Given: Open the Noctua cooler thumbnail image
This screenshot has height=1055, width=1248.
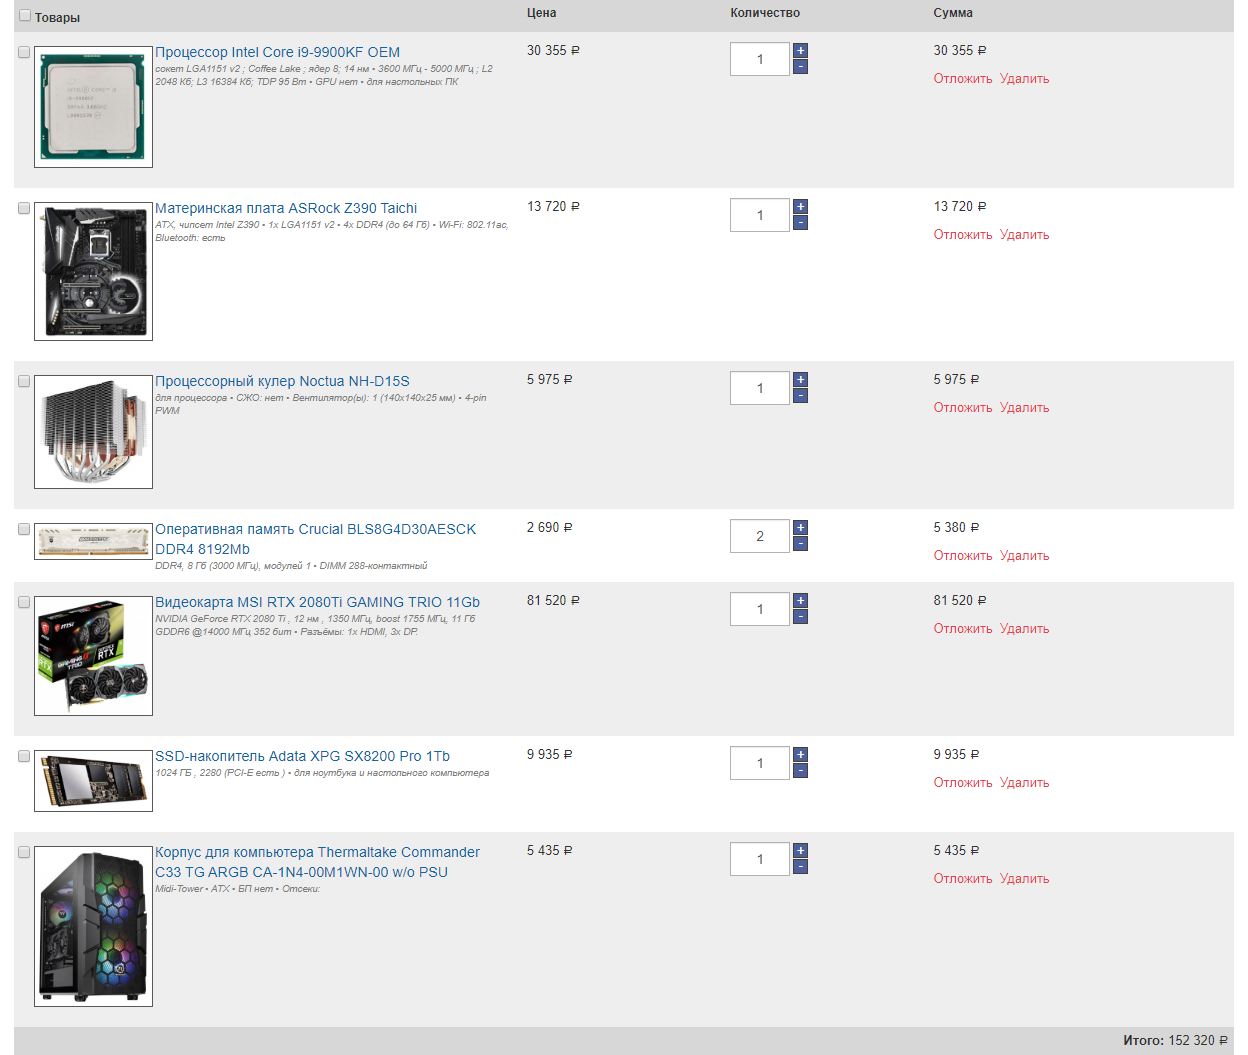Looking at the screenshot, I should point(93,432).
